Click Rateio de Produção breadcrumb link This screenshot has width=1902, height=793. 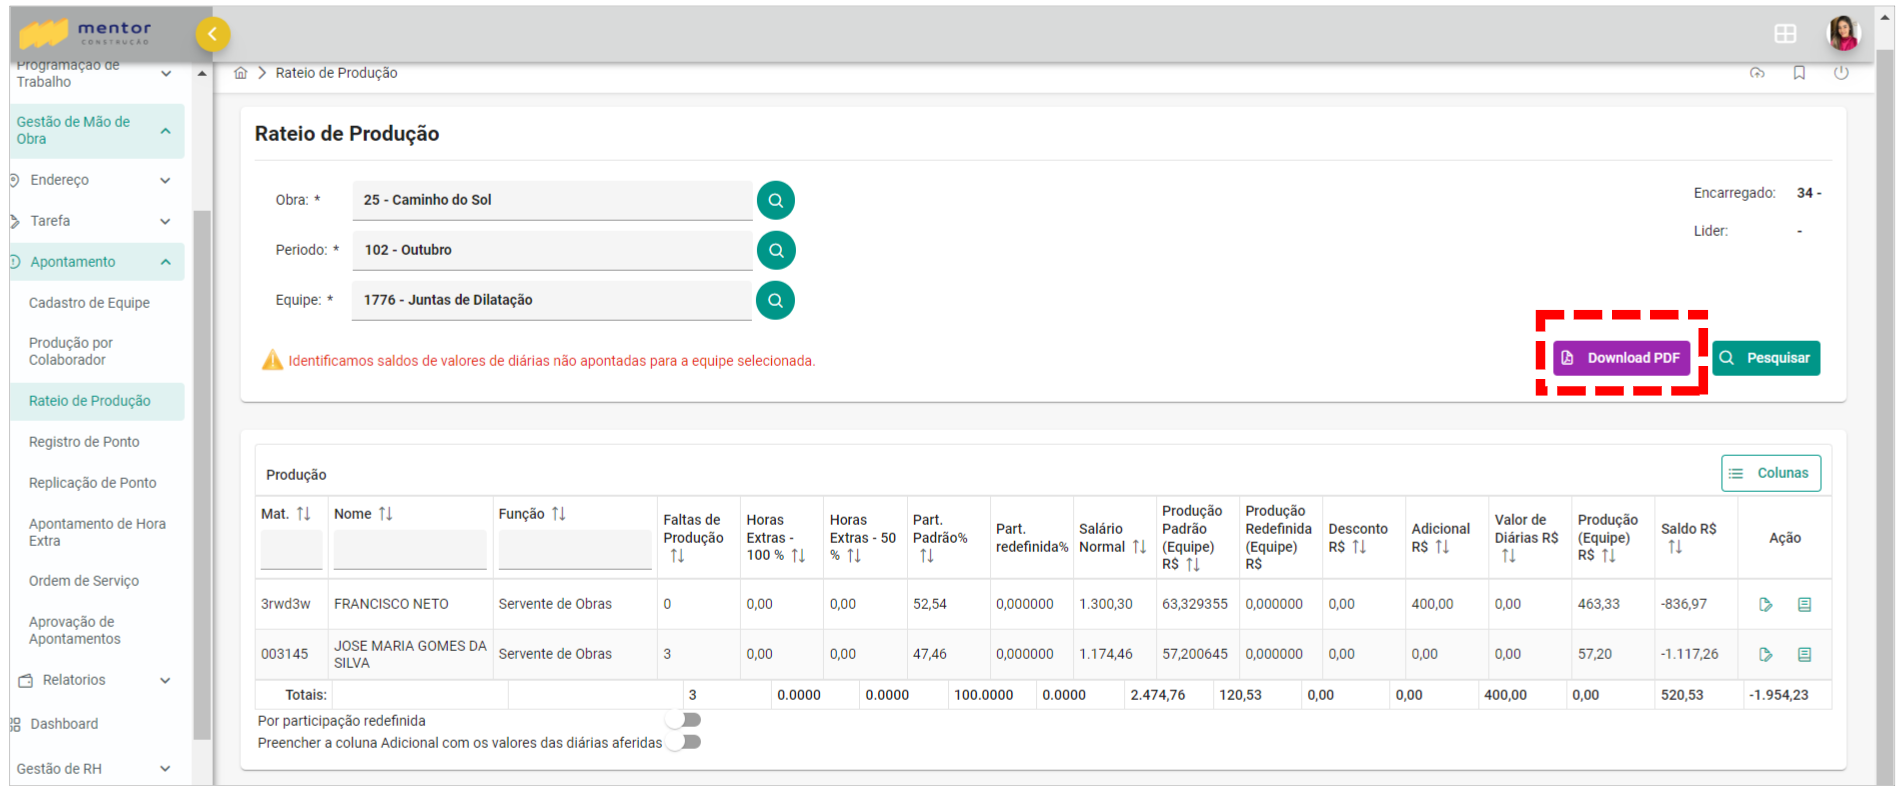coord(336,73)
